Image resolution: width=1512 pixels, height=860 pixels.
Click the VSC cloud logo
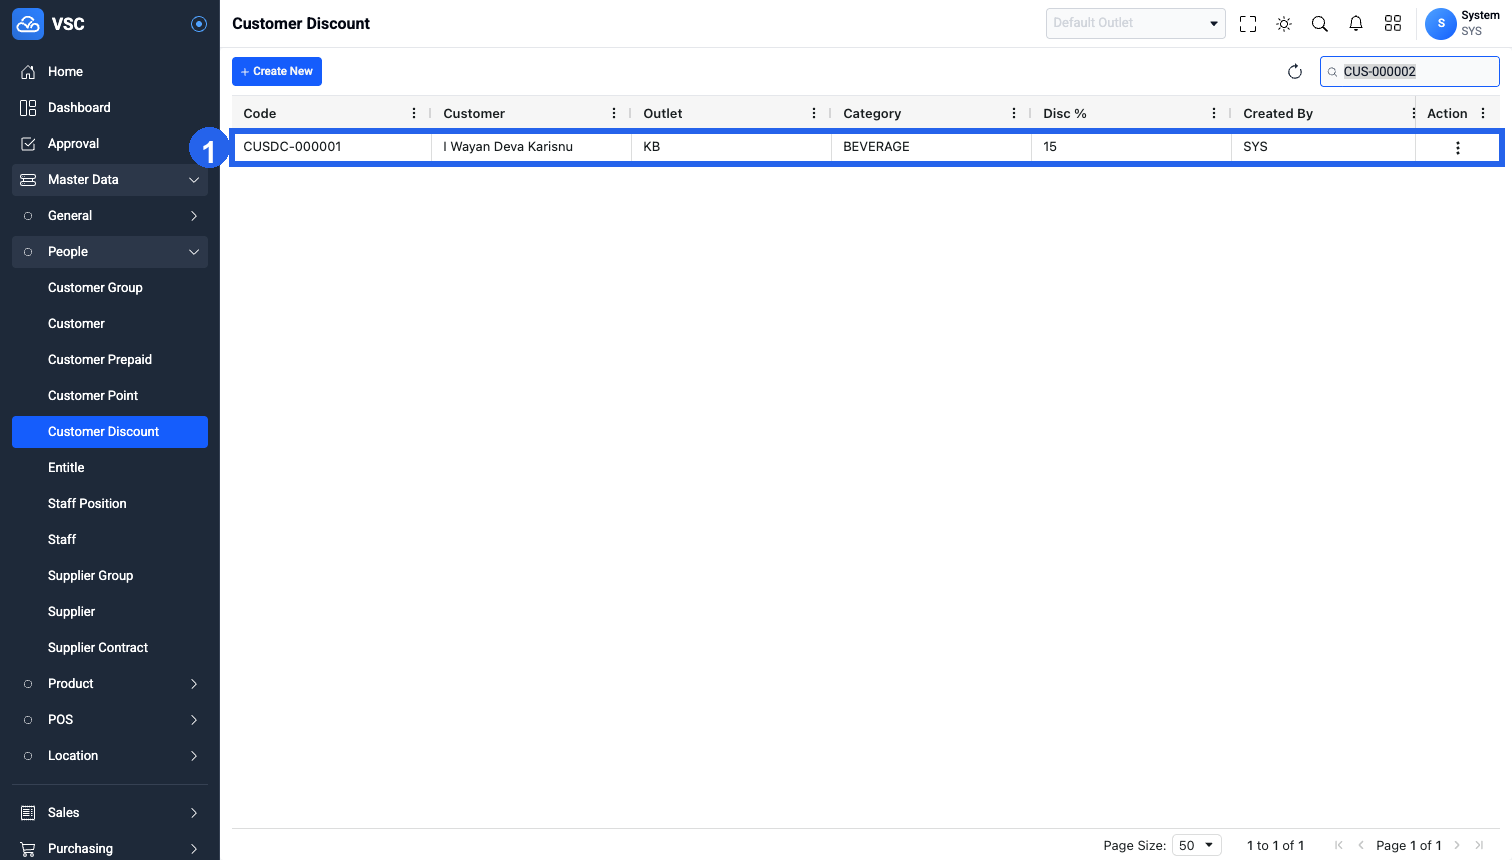click(x=28, y=24)
